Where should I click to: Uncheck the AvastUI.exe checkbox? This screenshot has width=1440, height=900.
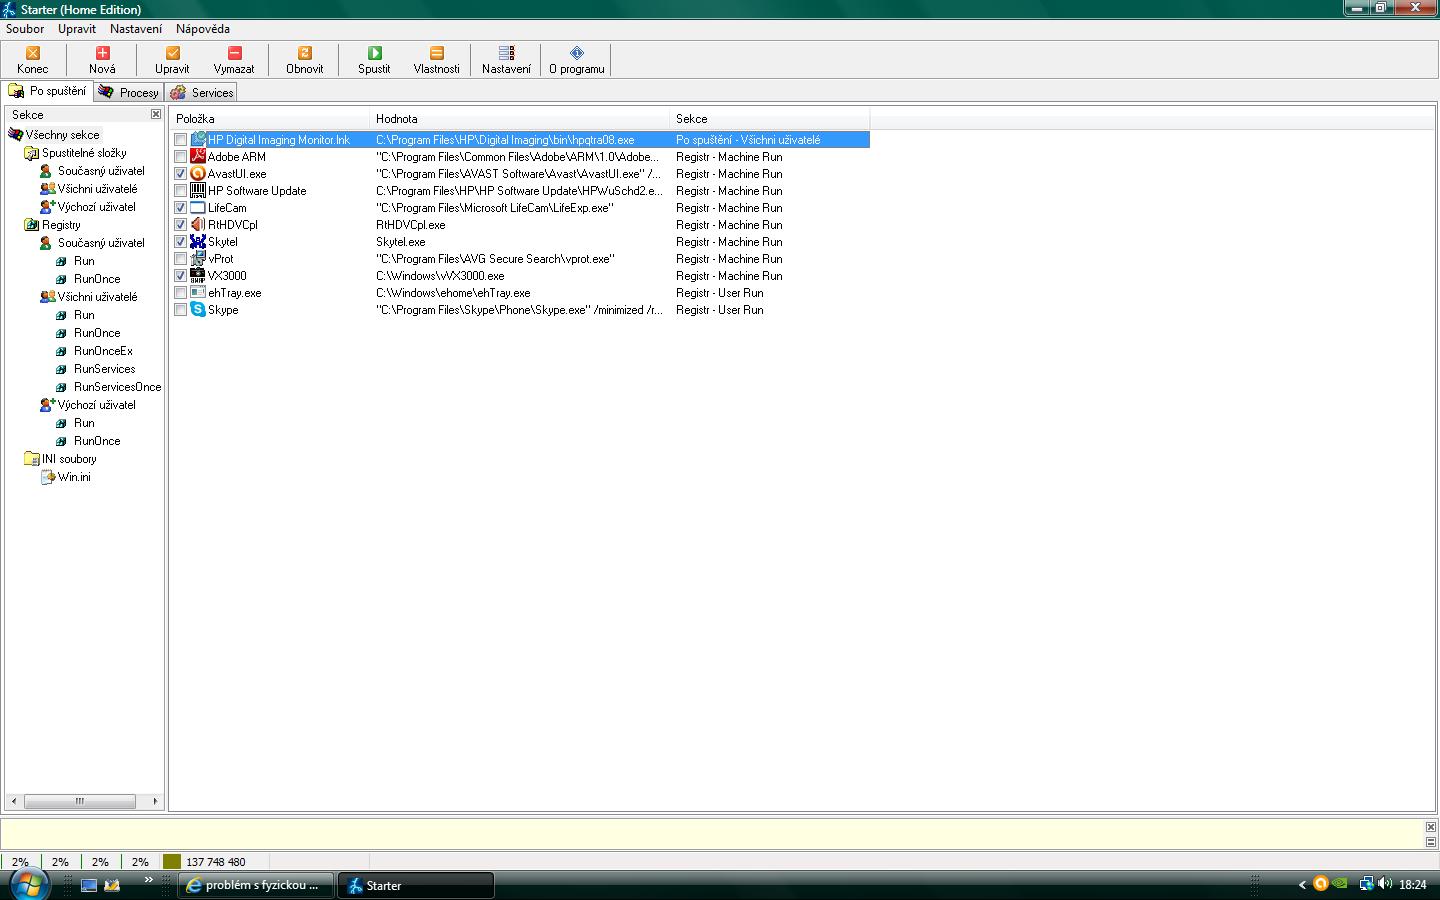(x=181, y=174)
